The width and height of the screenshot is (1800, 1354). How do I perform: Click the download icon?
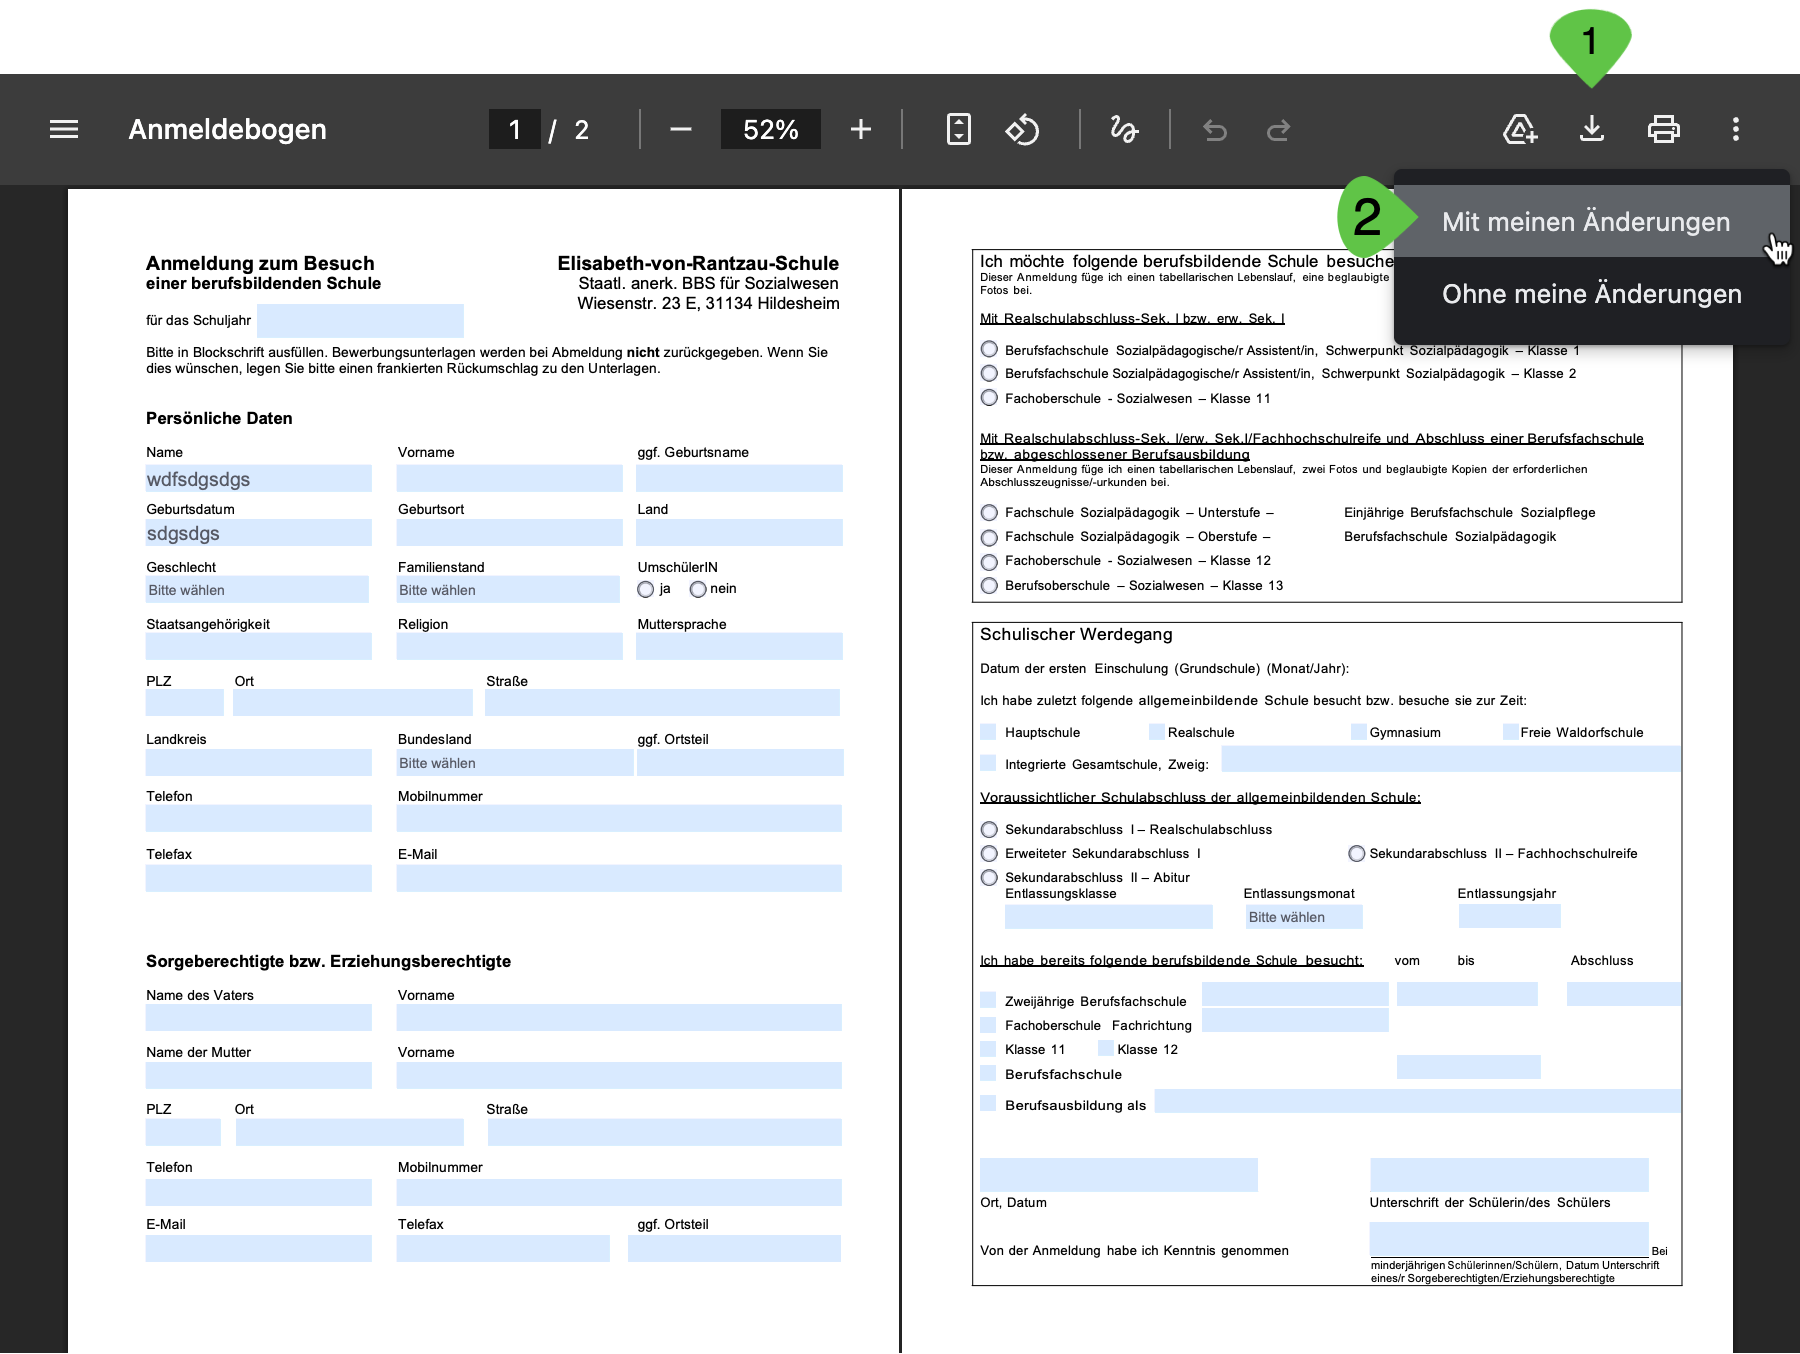point(1592,129)
